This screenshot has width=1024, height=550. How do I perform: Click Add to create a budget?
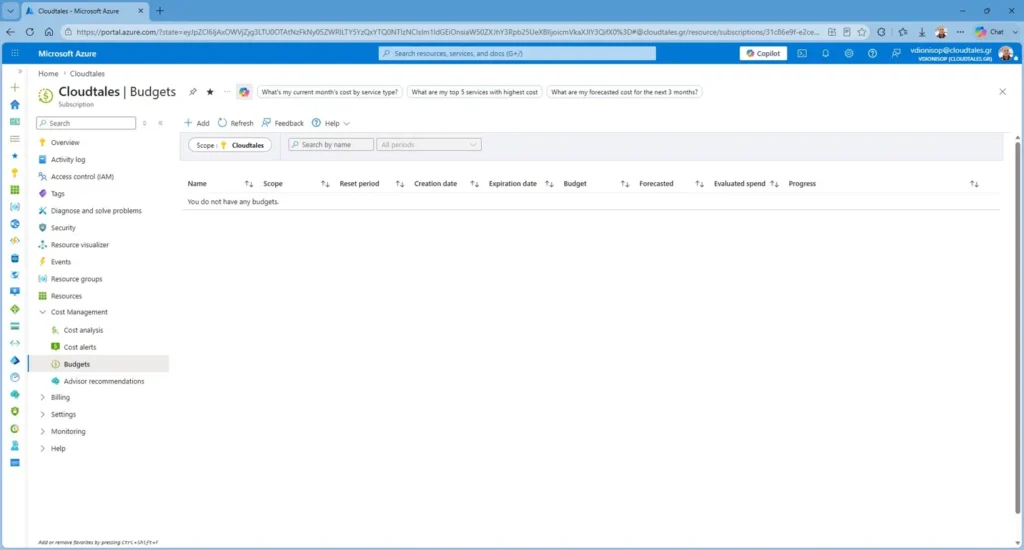[197, 123]
